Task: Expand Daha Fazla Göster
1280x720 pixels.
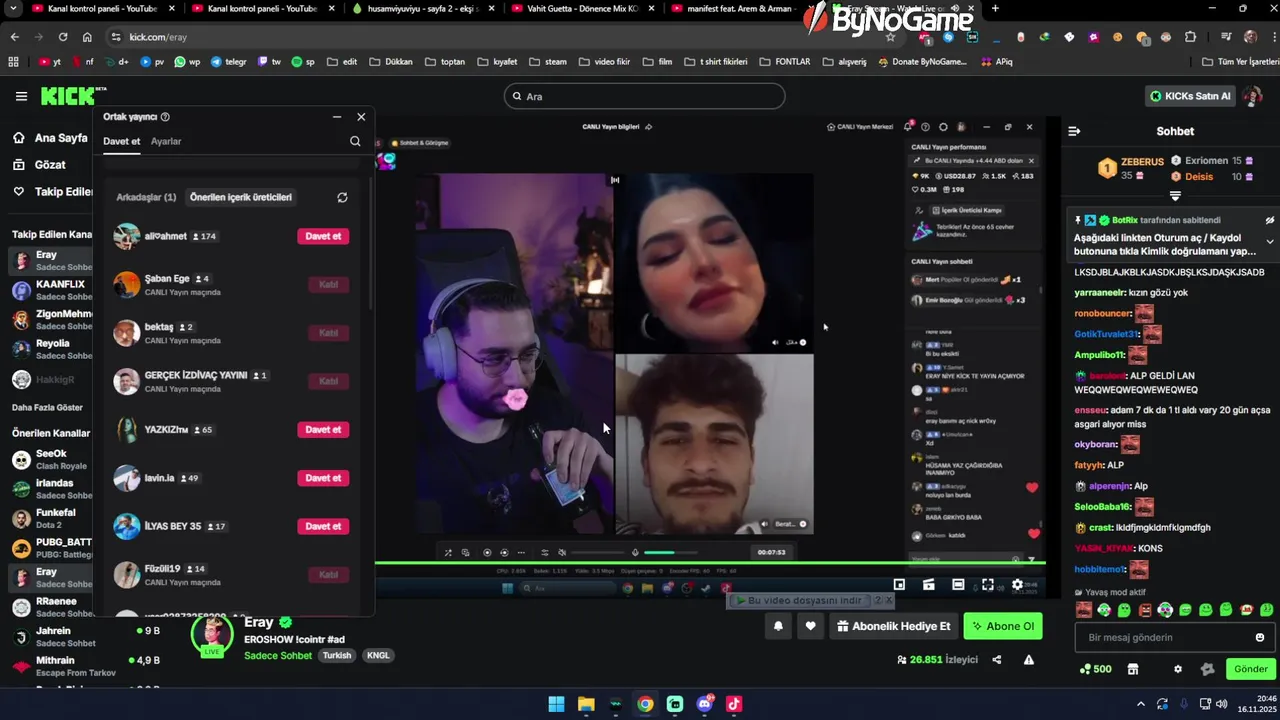Action: 47,408
